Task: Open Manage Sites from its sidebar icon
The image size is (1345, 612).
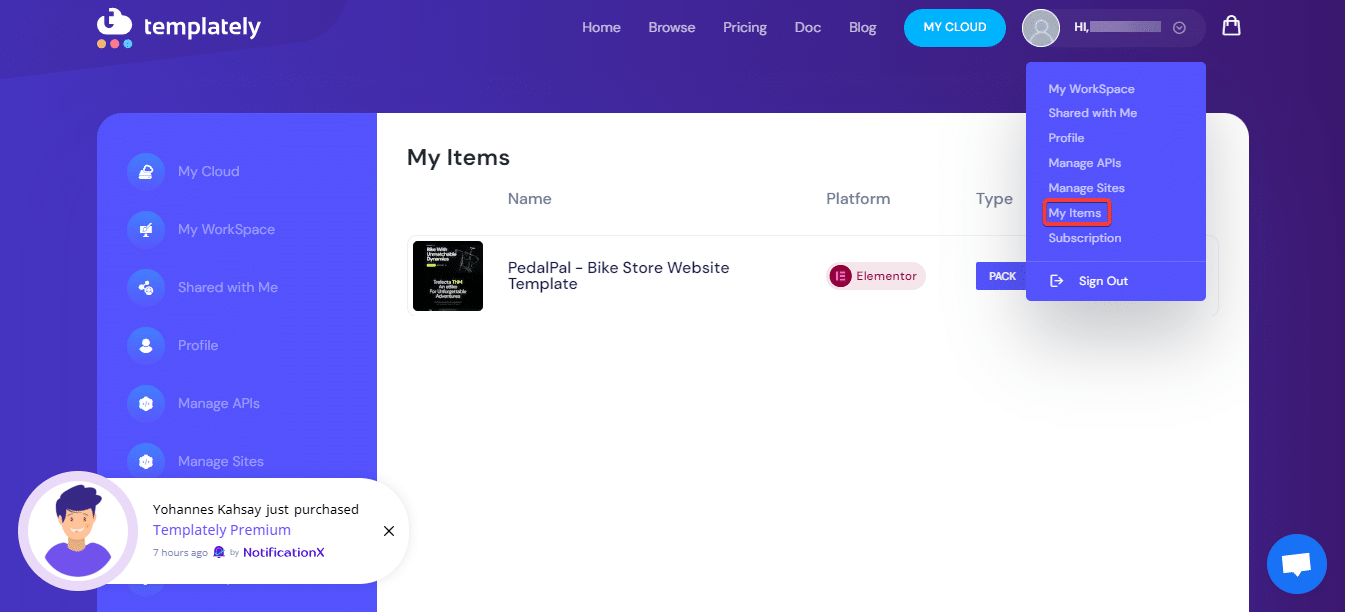Action: click(147, 461)
